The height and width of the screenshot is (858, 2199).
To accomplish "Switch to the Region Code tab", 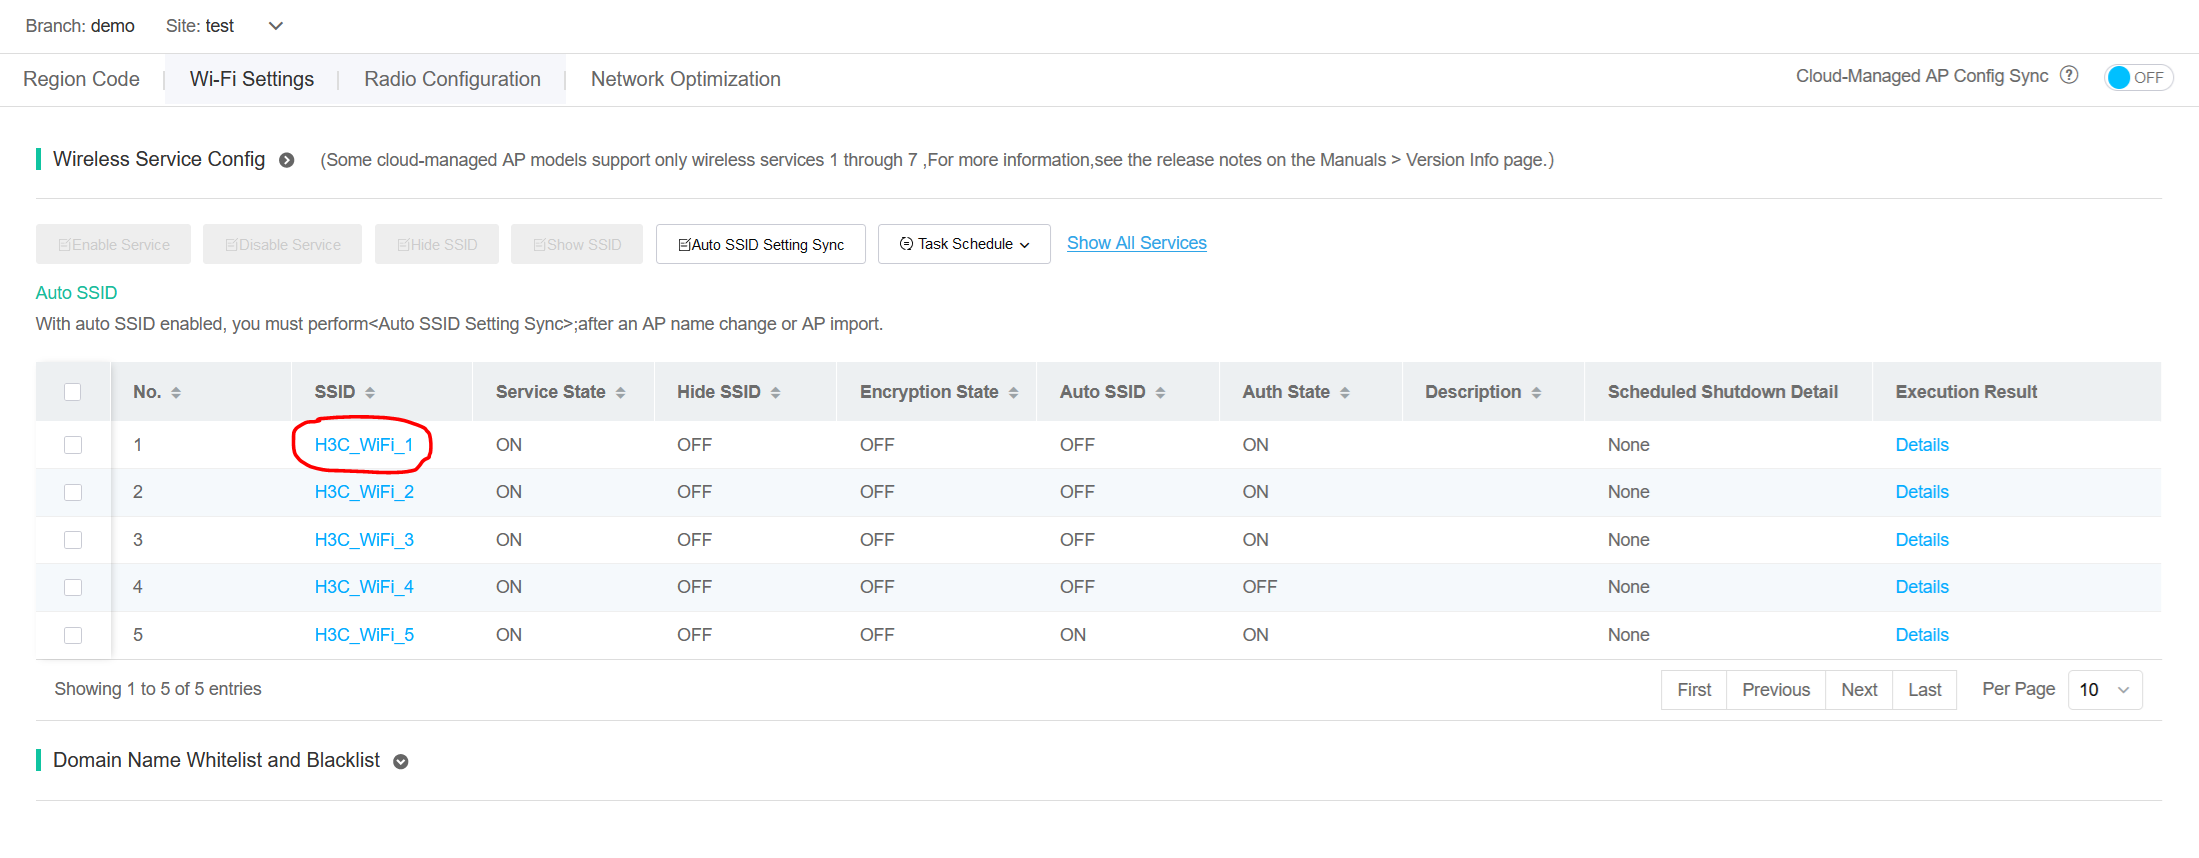I will click(81, 79).
